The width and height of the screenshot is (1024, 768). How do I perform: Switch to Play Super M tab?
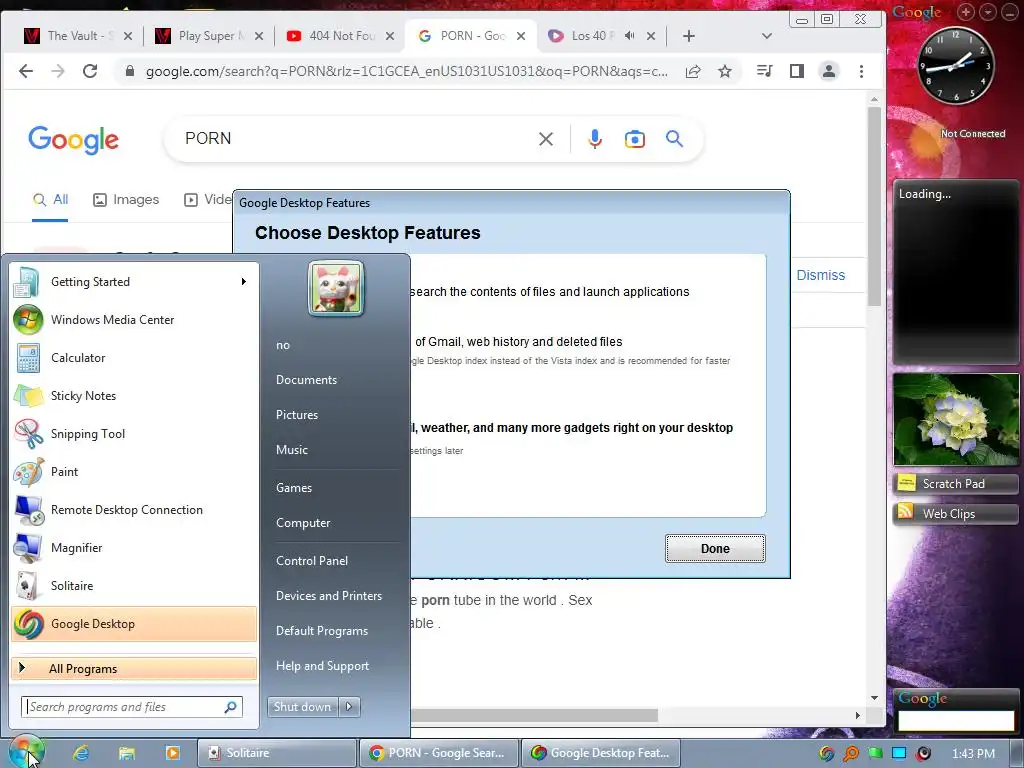click(208, 36)
